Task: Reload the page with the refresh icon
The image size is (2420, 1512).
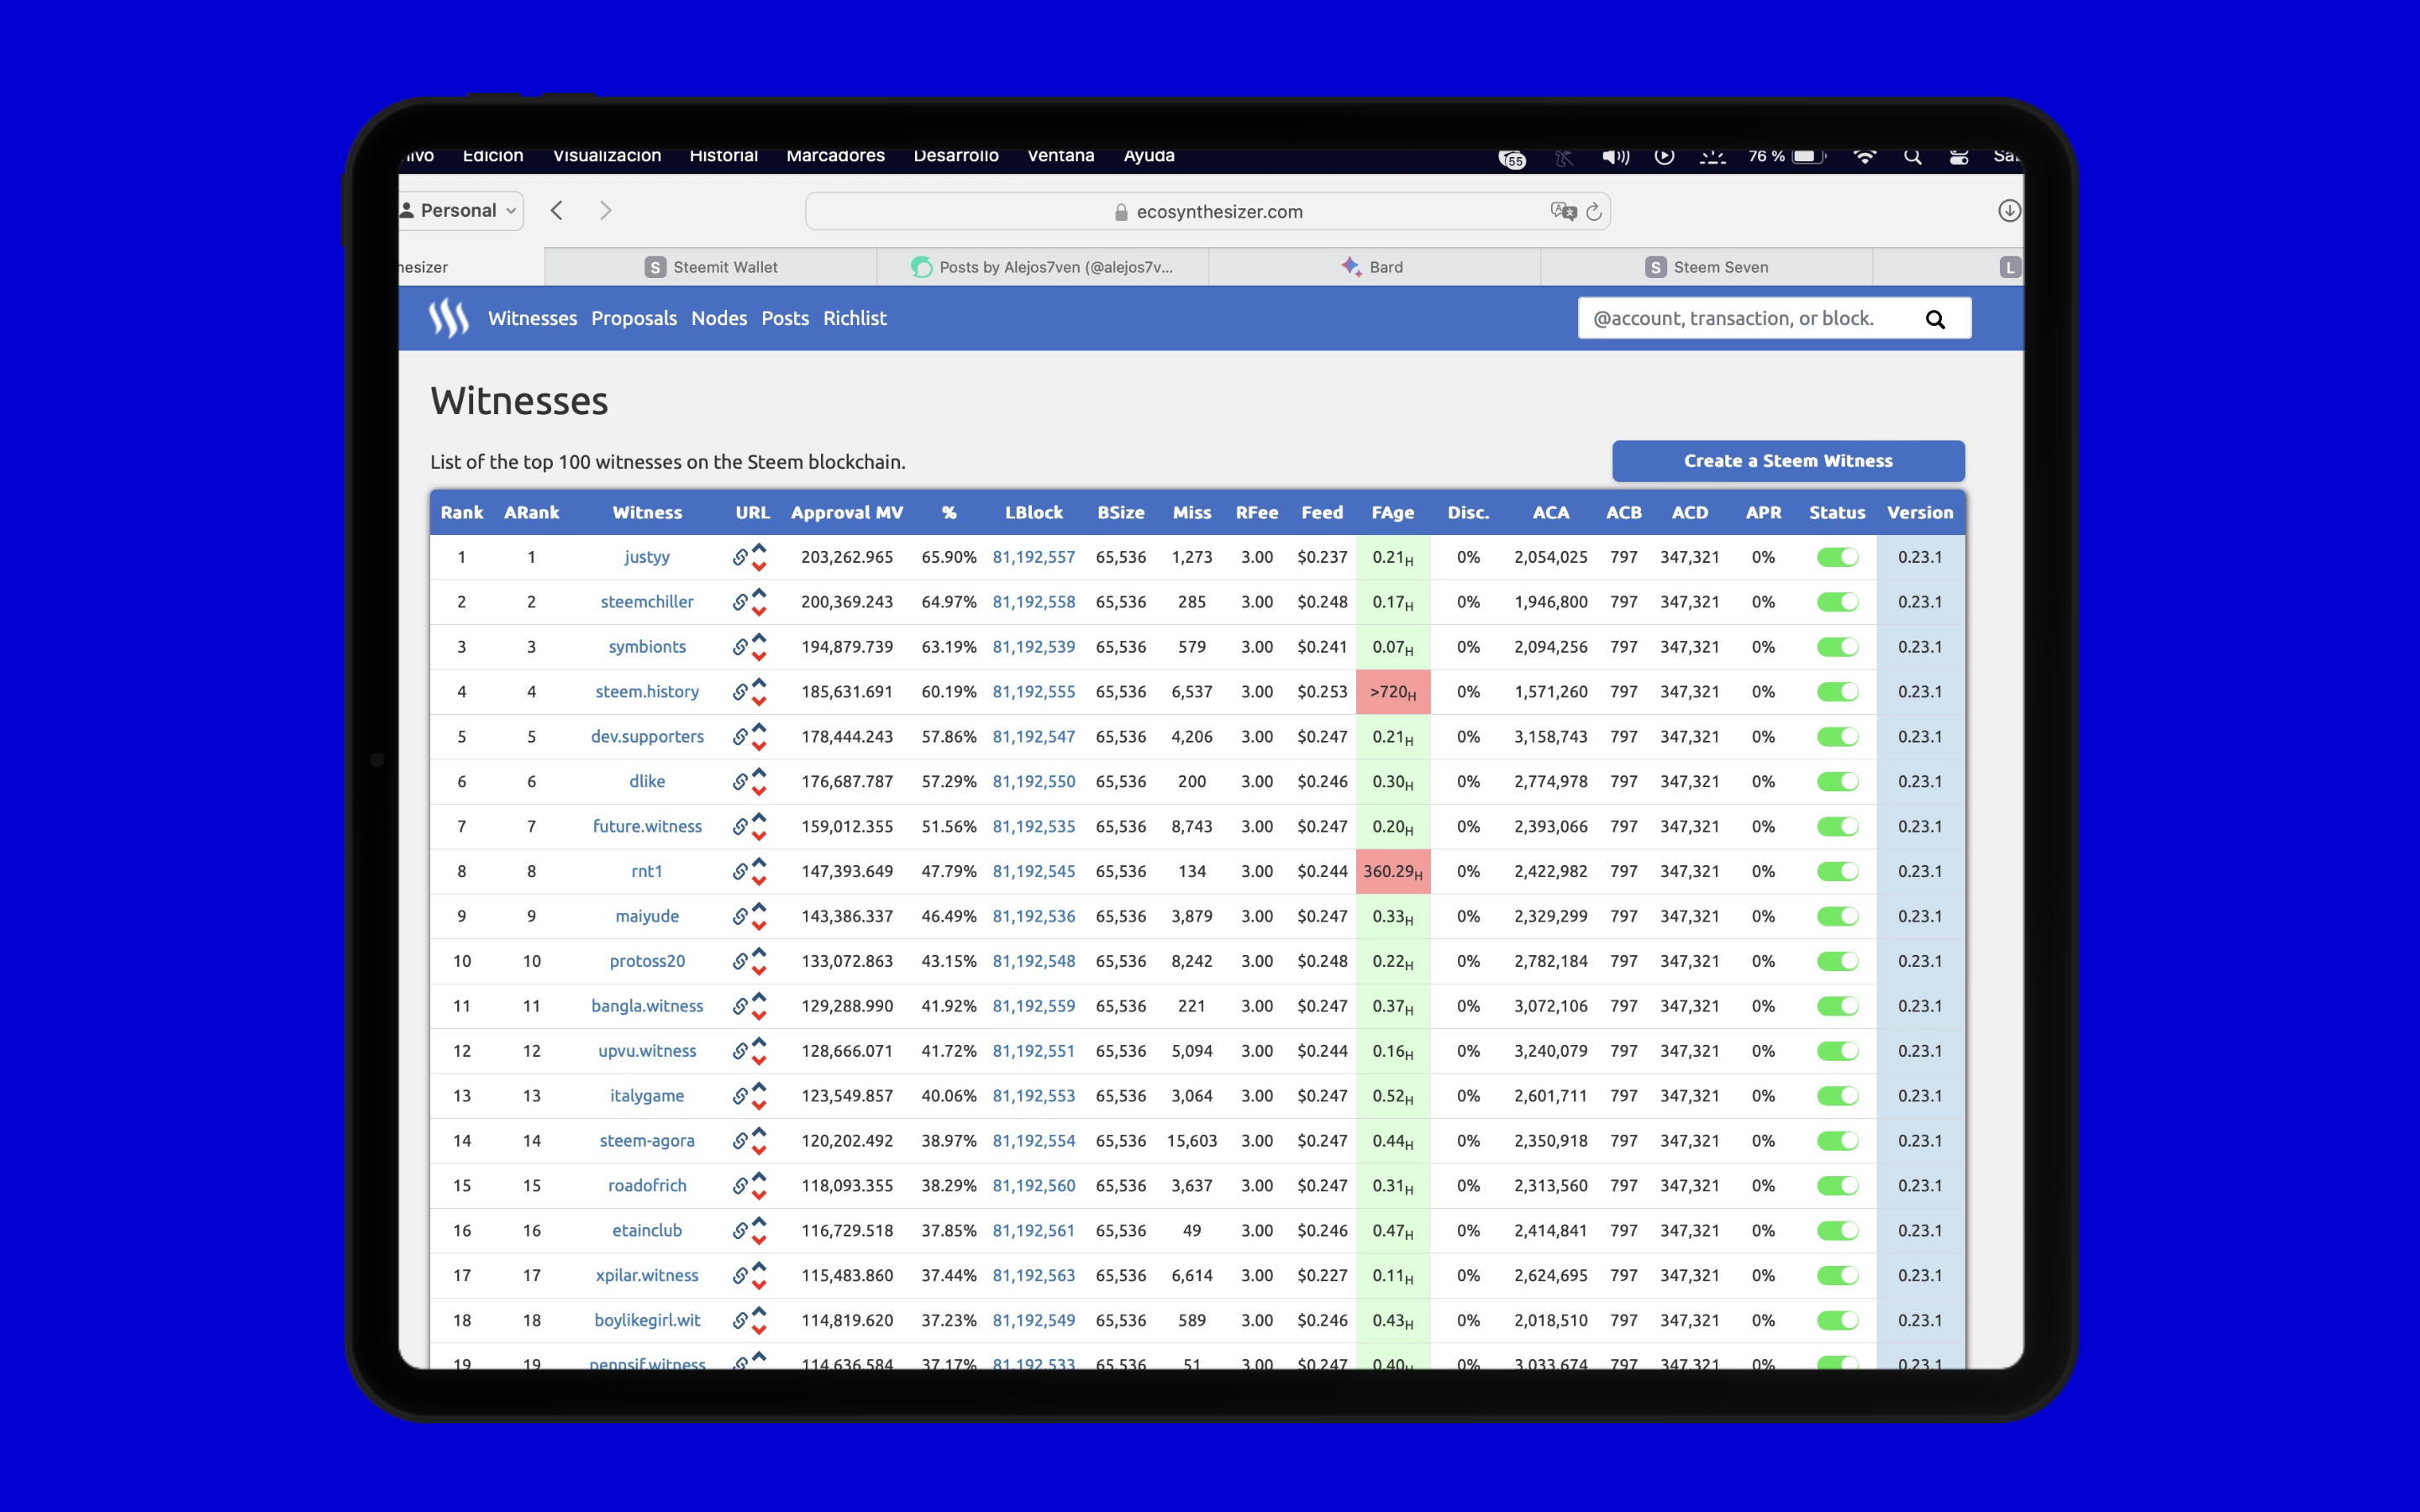Action: [x=1594, y=212]
